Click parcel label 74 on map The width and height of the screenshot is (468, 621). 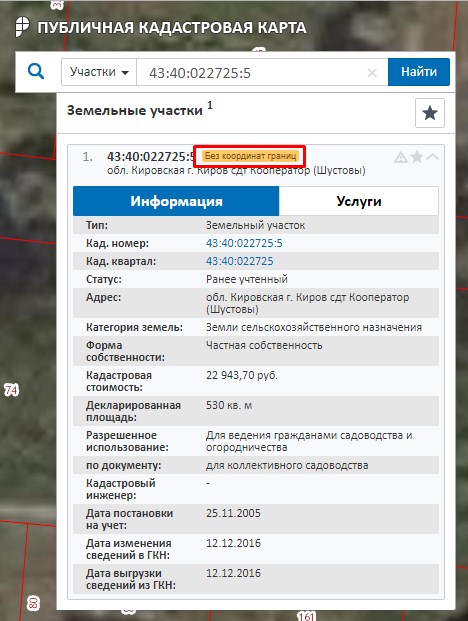click(11, 391)
